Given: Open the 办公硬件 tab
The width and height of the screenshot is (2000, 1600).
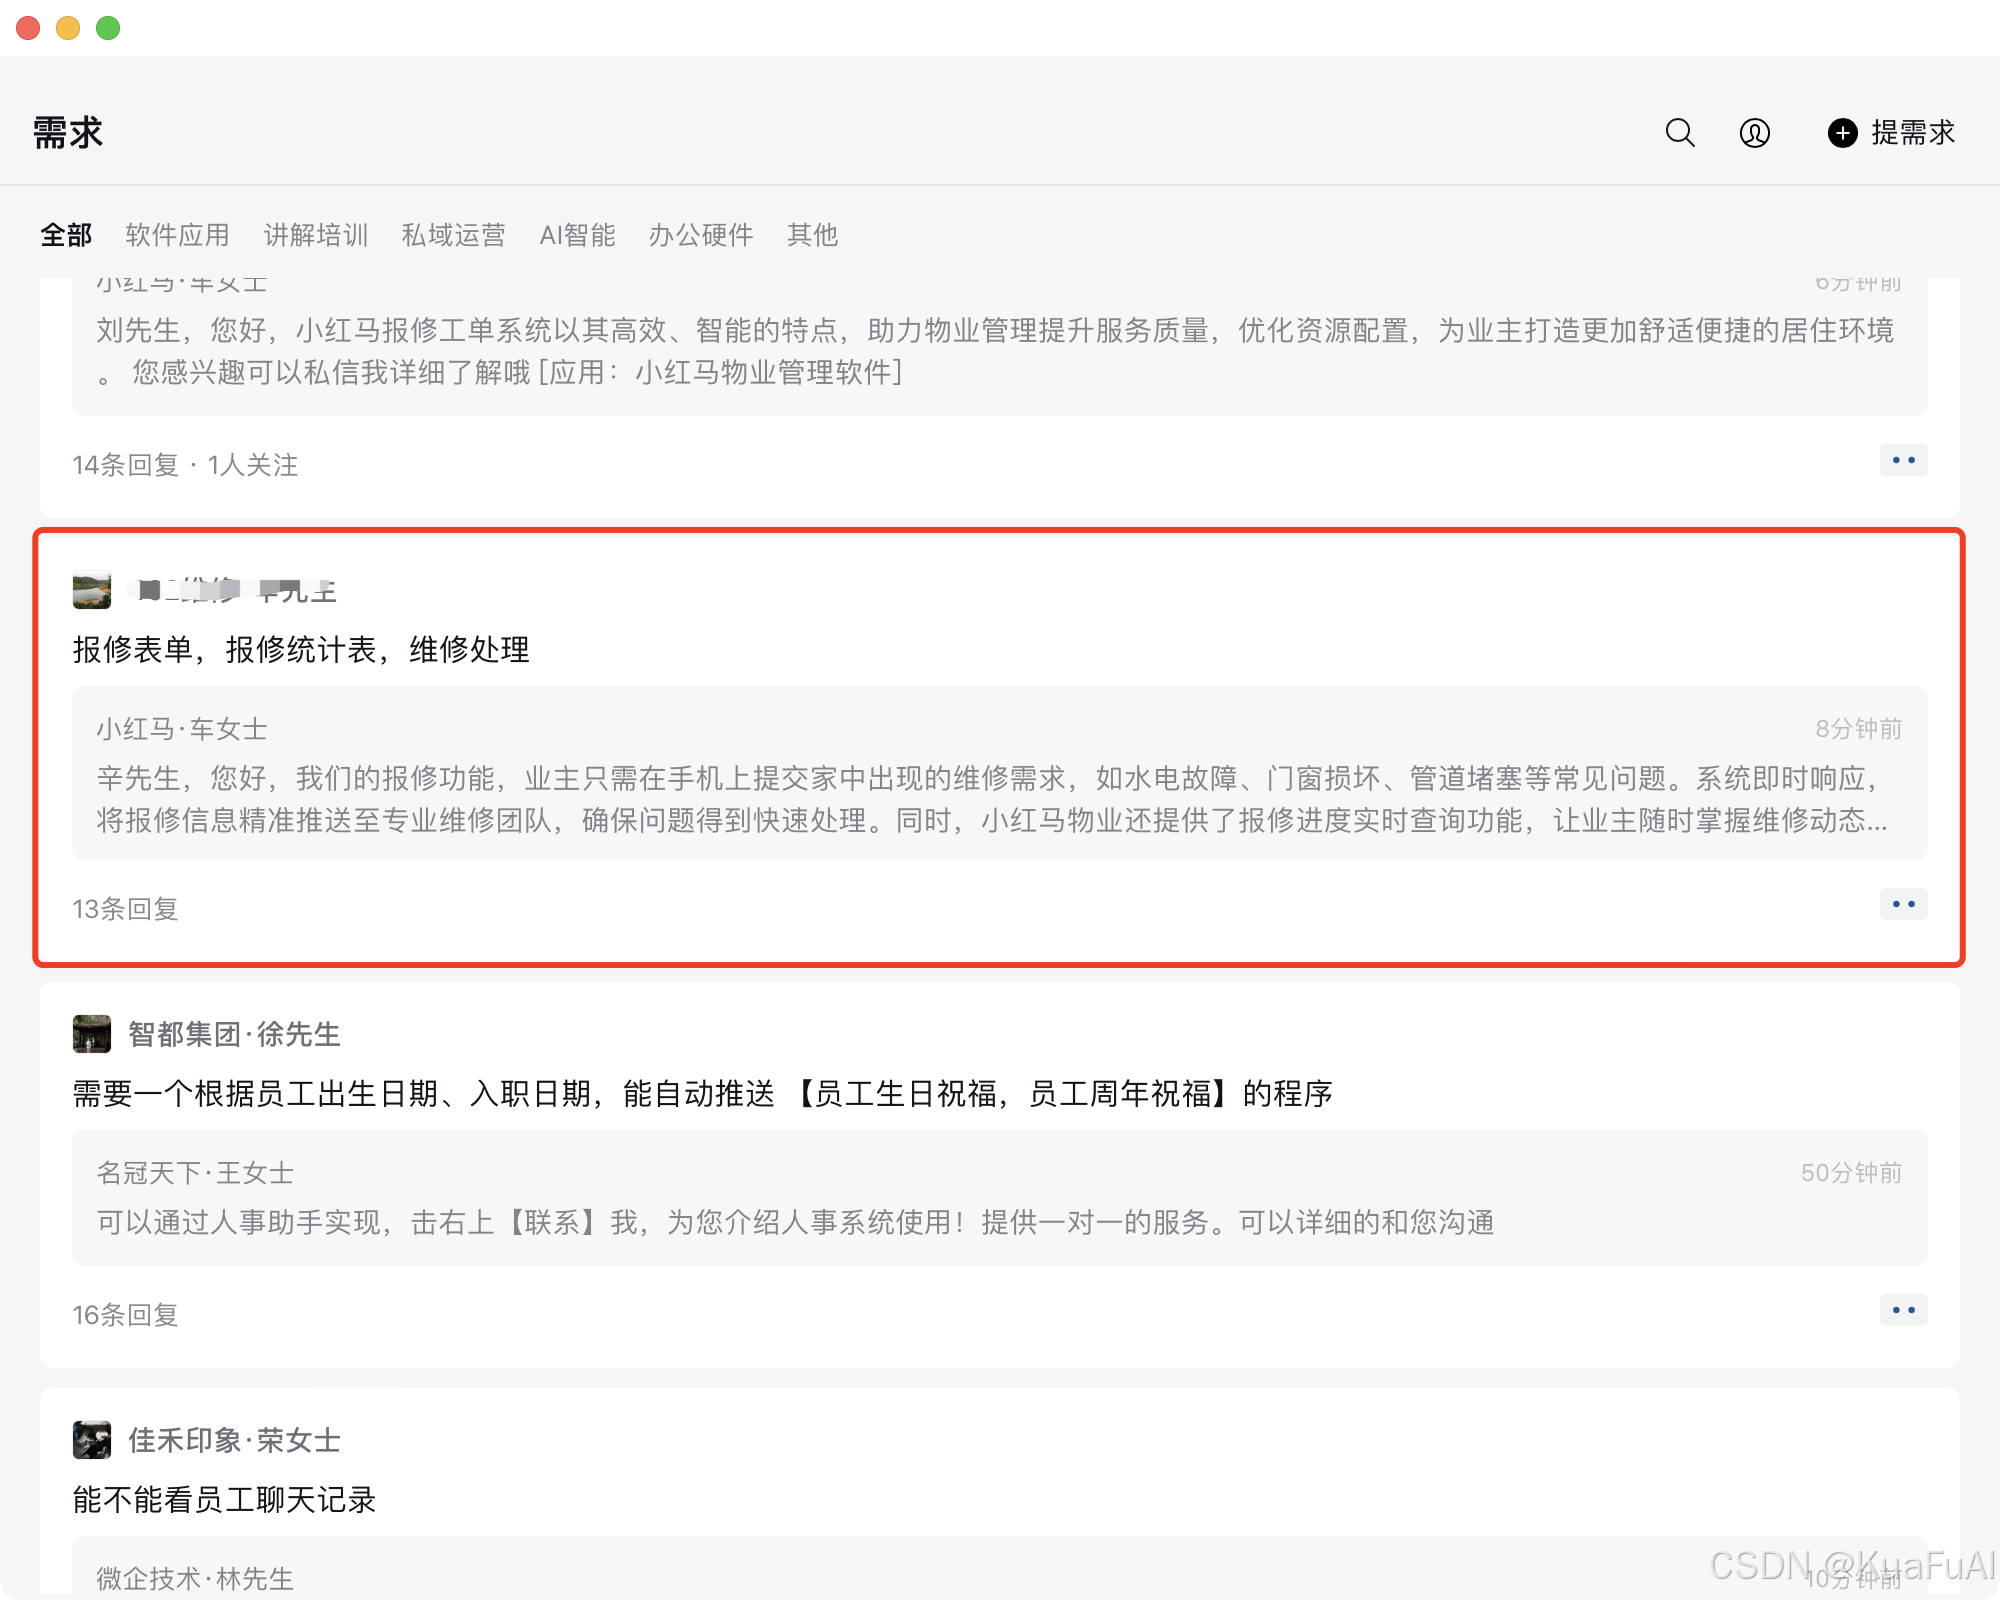Looking at the screenshot, I should pos(701,235).
